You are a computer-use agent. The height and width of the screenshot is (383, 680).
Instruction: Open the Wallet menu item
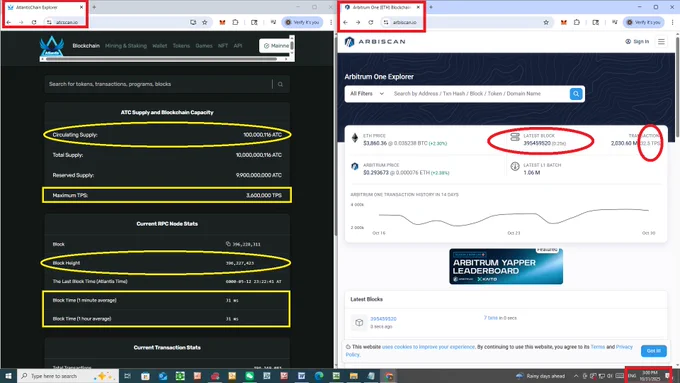pyautogui.click(x=160, y=46)
